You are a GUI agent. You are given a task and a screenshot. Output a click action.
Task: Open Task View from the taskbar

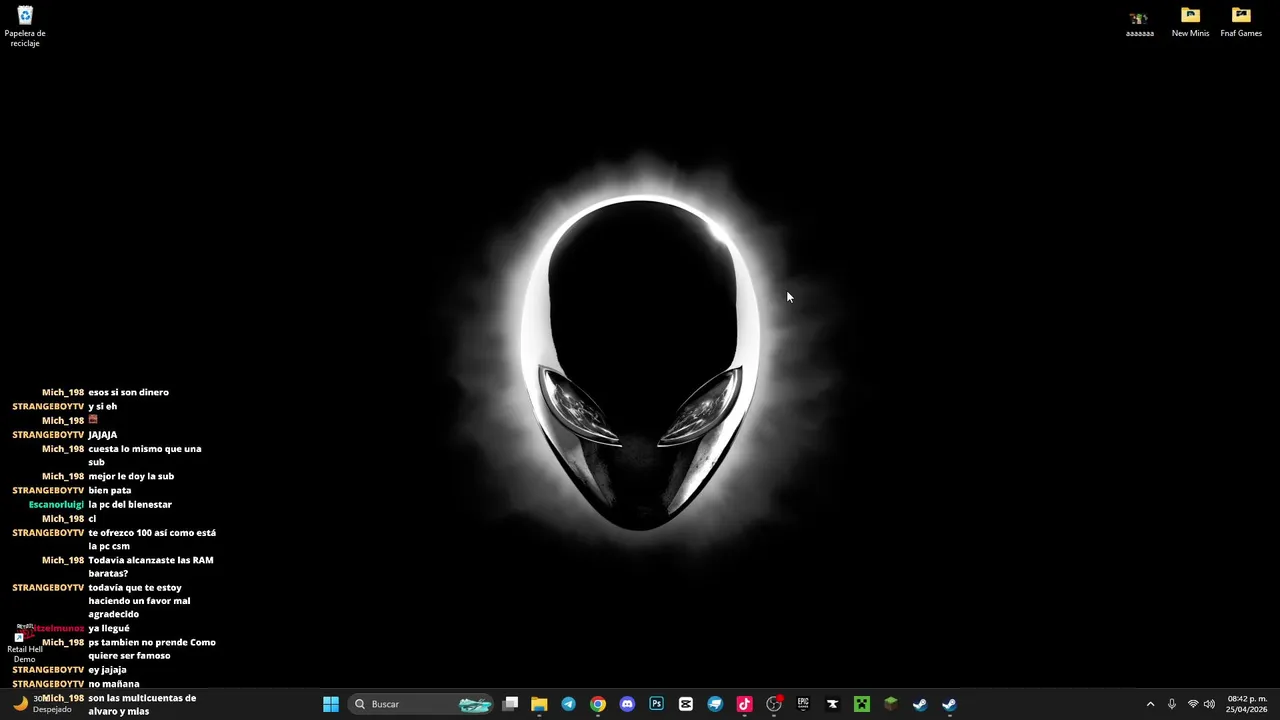510,704
